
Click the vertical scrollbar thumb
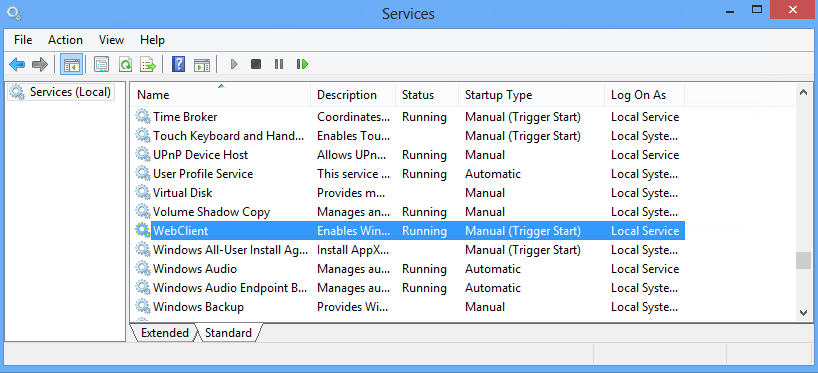(803, 260)
